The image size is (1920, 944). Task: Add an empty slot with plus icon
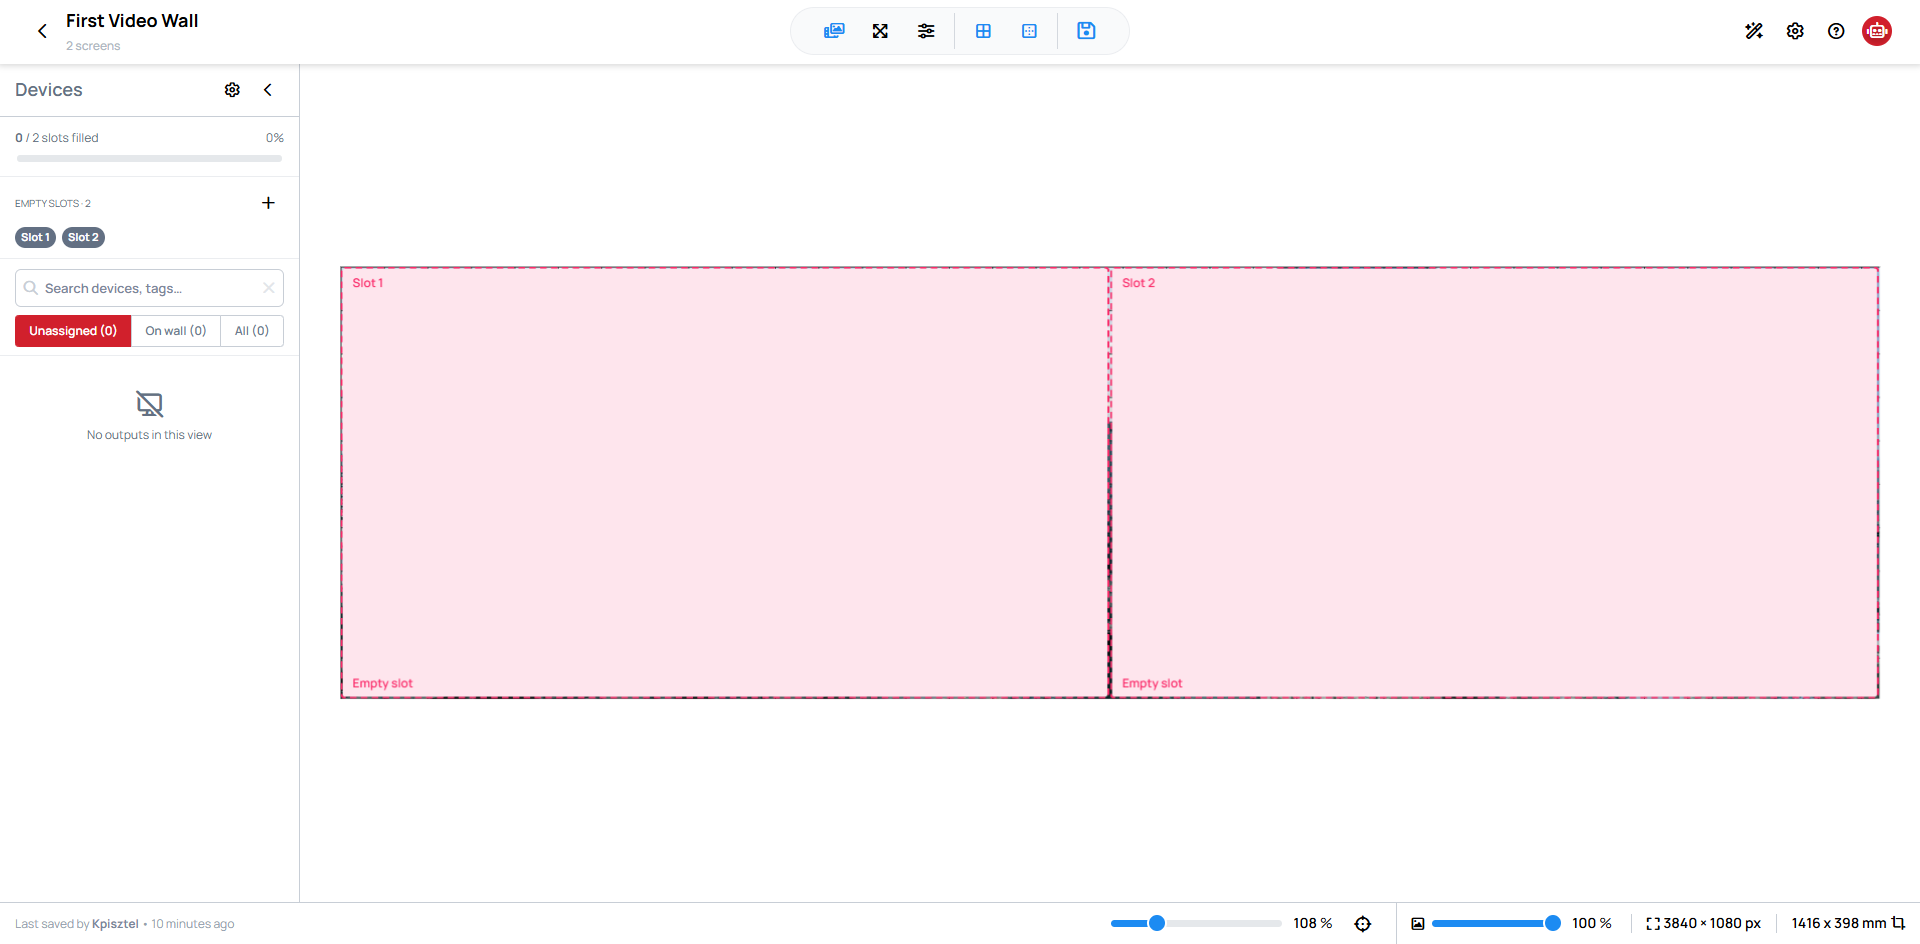click(x=268, y=203)
